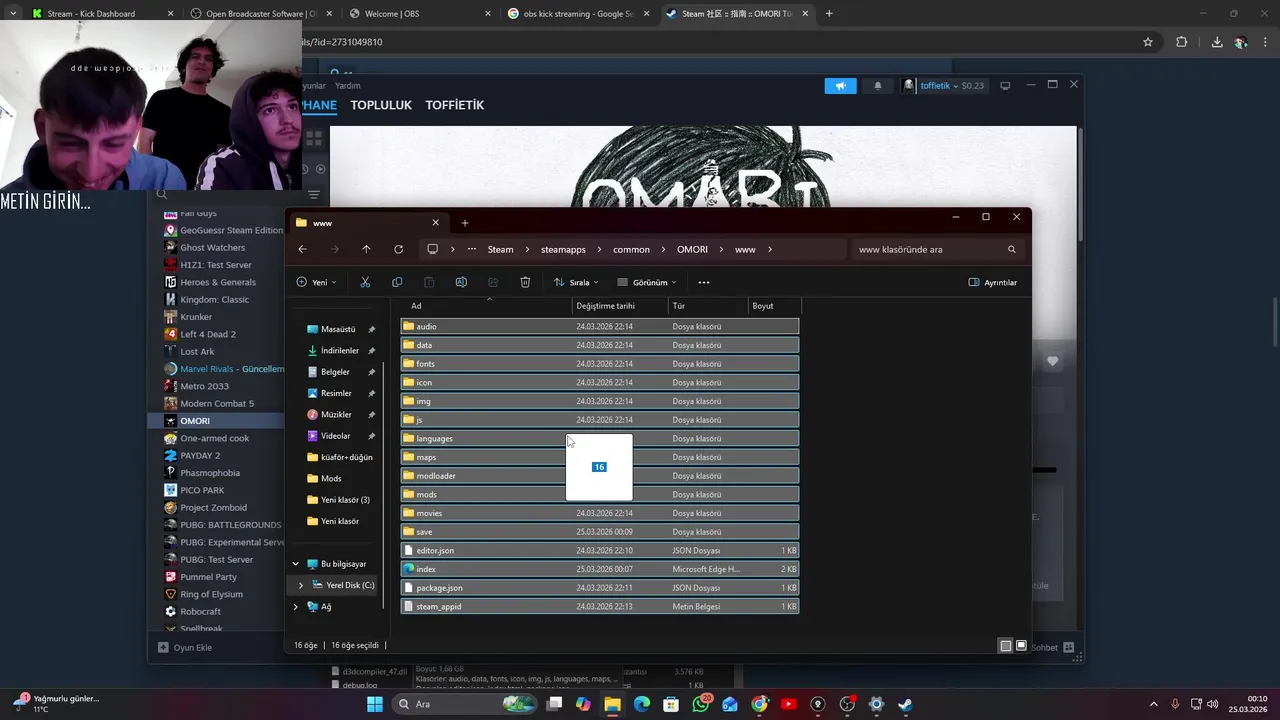Expand breadcrumb chevron after www
This screenshot has height=720, width=1280.
[x=769, y=249]
